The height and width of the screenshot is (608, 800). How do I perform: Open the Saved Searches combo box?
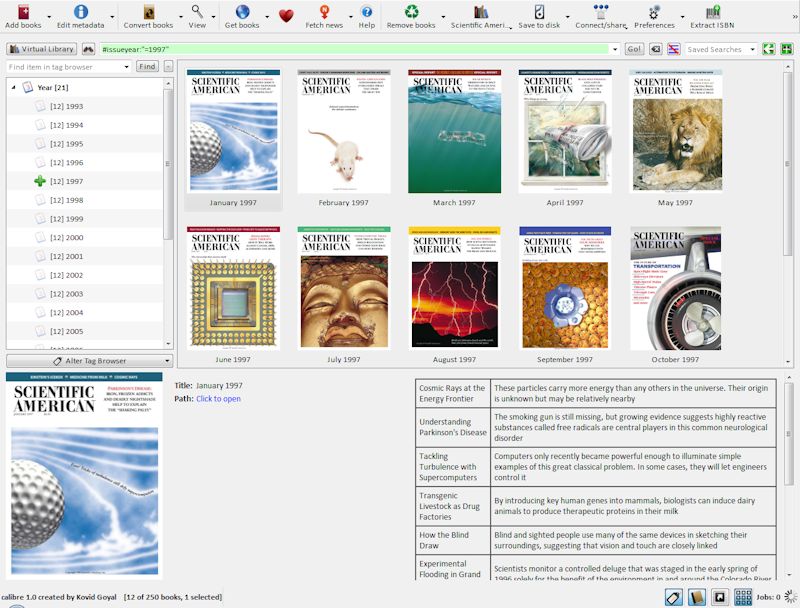[x=720, y=49]
